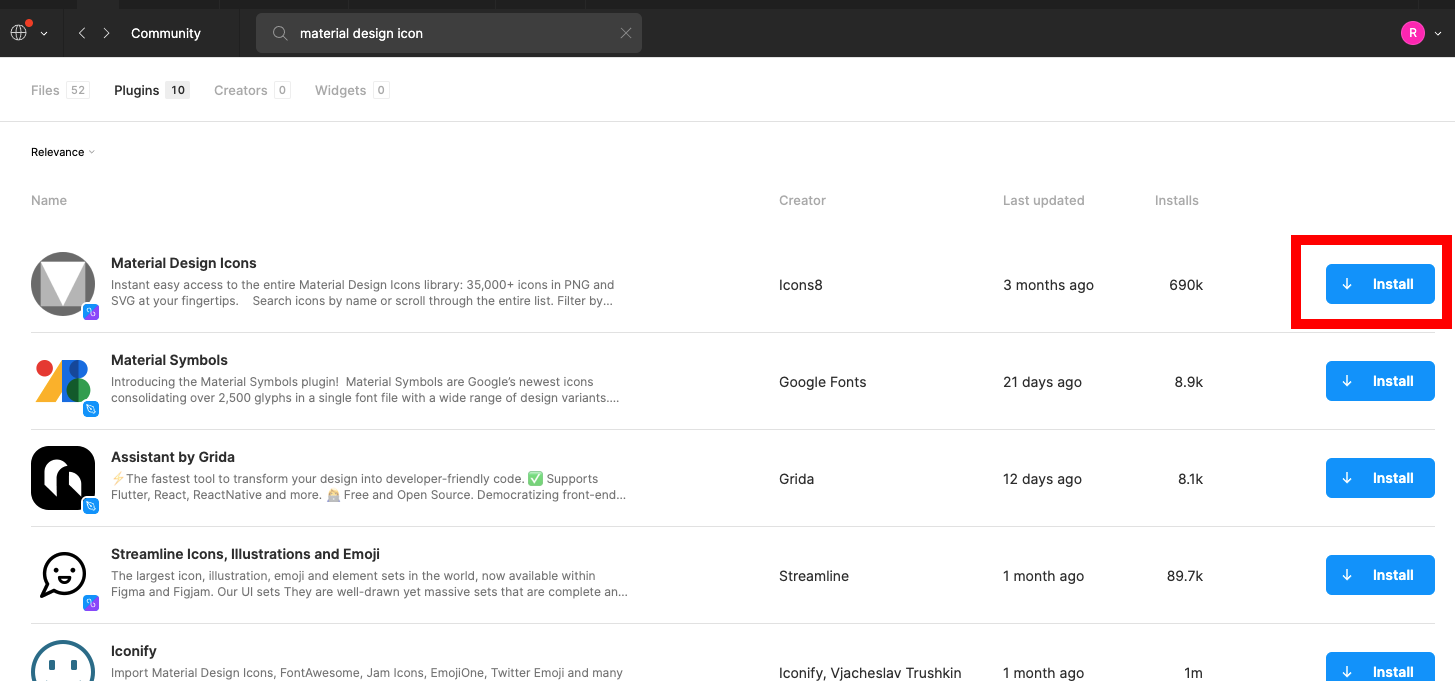1455x681 pixels.
Task: Switch to the Files tab
Action: coord(60,90)
